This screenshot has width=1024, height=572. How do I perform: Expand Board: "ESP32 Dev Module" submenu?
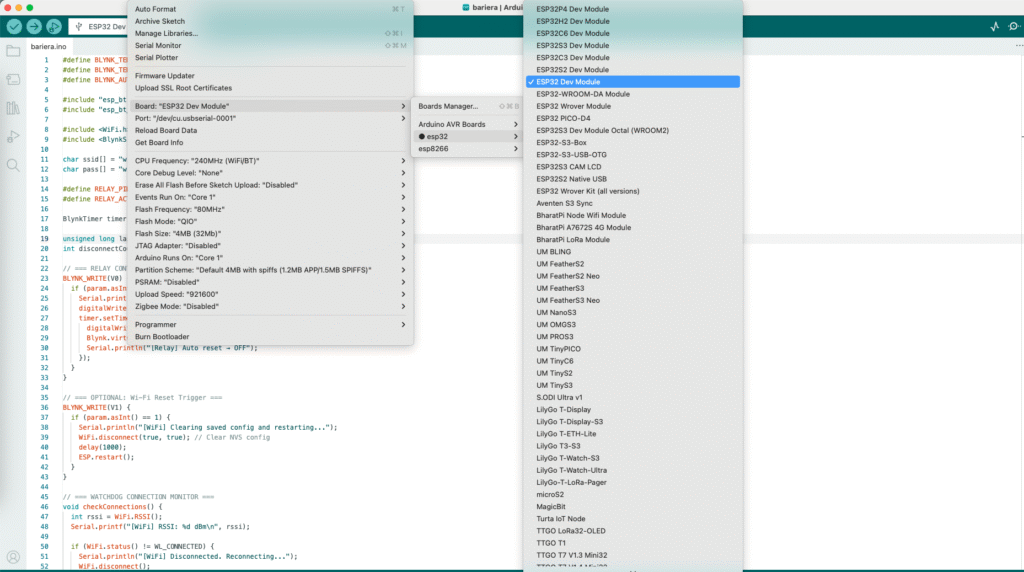point(270,106)
